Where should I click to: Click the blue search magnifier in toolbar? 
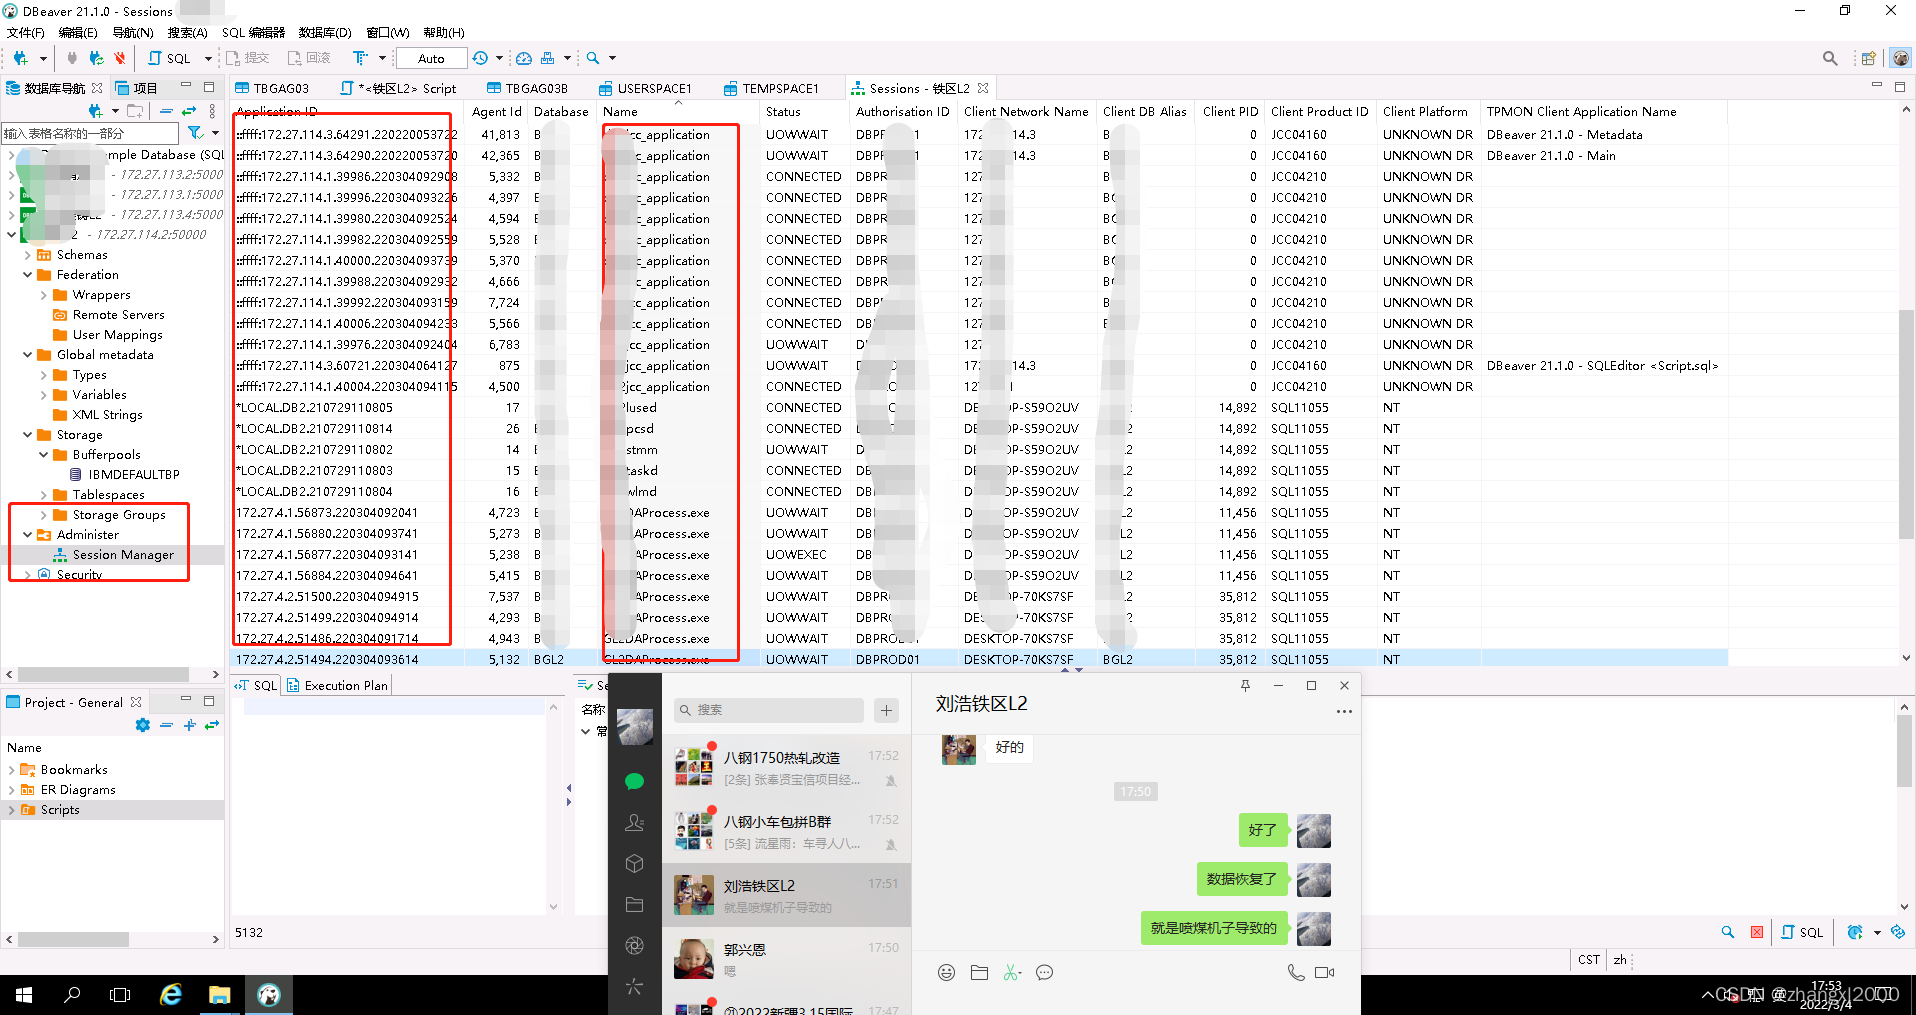[593, 58]
